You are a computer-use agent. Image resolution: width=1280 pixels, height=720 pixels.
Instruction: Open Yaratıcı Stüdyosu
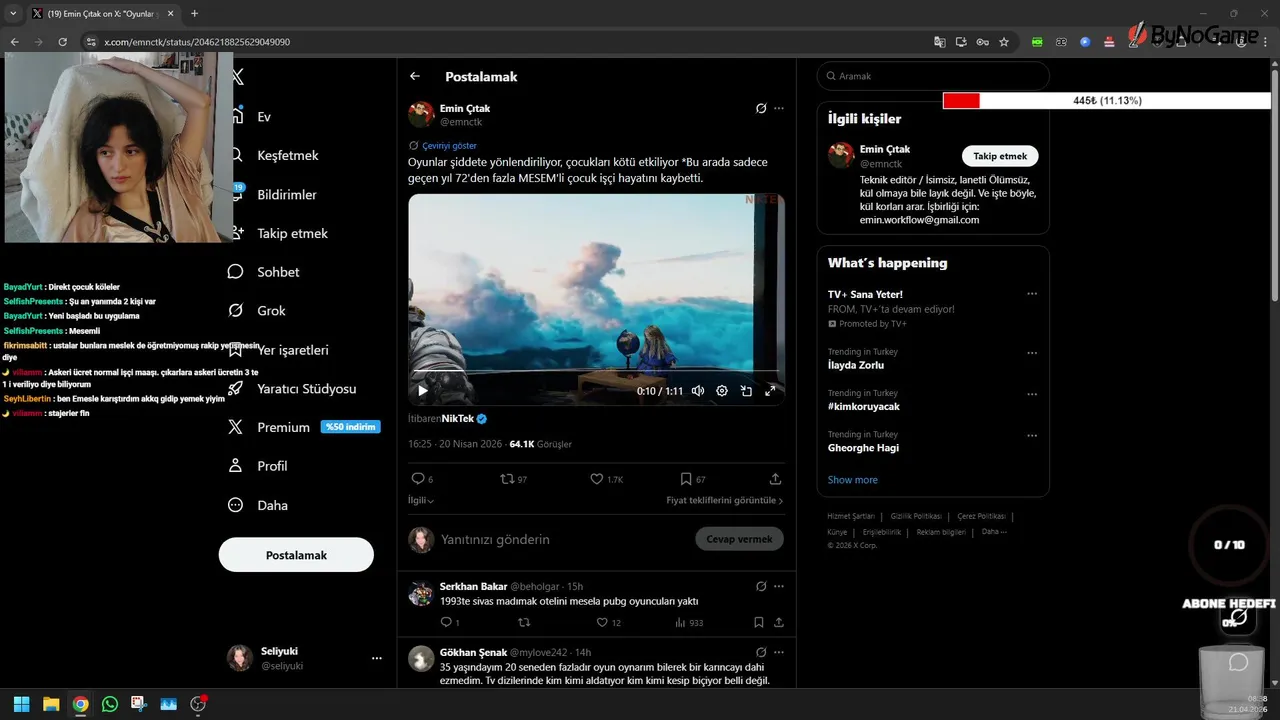click(292, 388)
